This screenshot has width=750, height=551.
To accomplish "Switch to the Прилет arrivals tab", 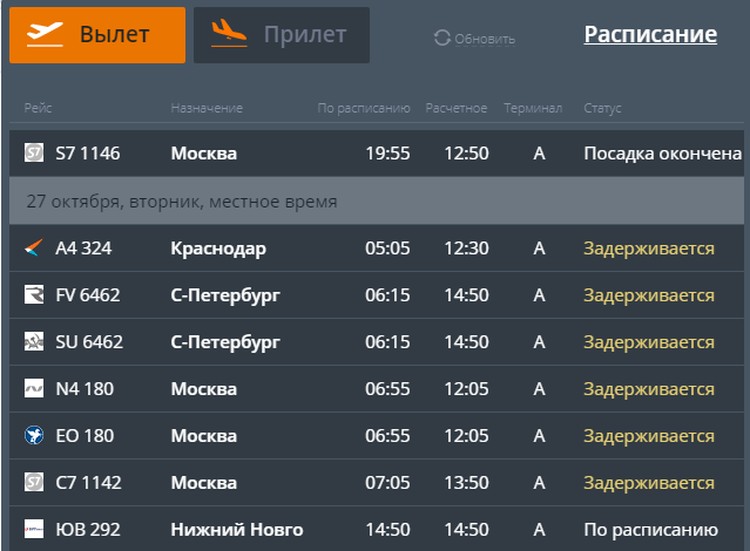I will click(x=281, y=35).
